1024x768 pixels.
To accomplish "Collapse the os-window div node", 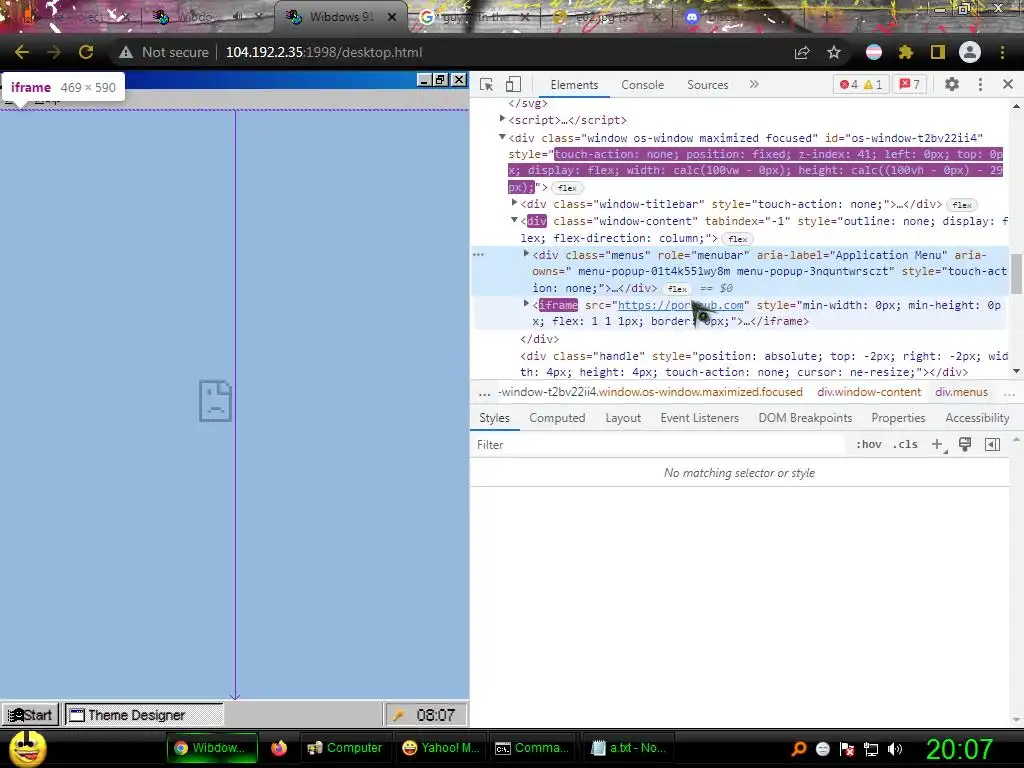I will (x=502, y=137).
